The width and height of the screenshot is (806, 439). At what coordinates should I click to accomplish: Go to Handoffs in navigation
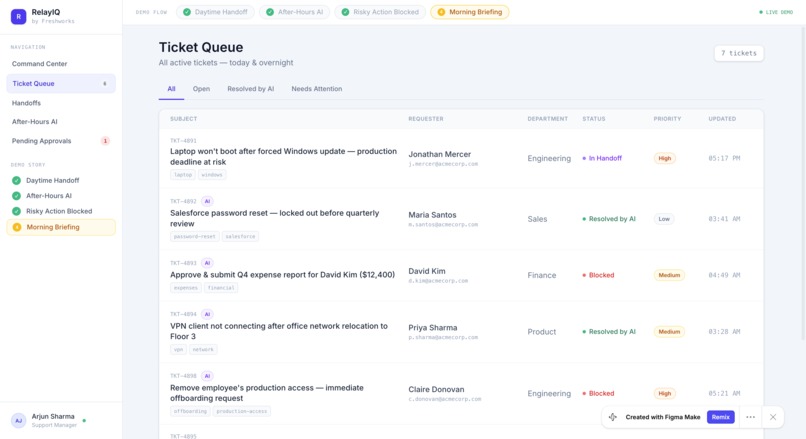[61, 103]
